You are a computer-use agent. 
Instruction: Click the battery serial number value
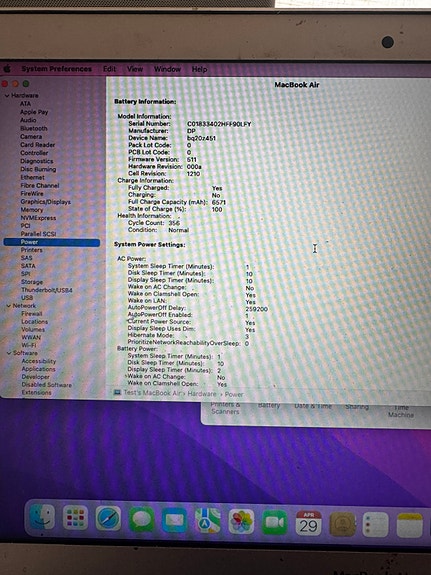[219, 124]
